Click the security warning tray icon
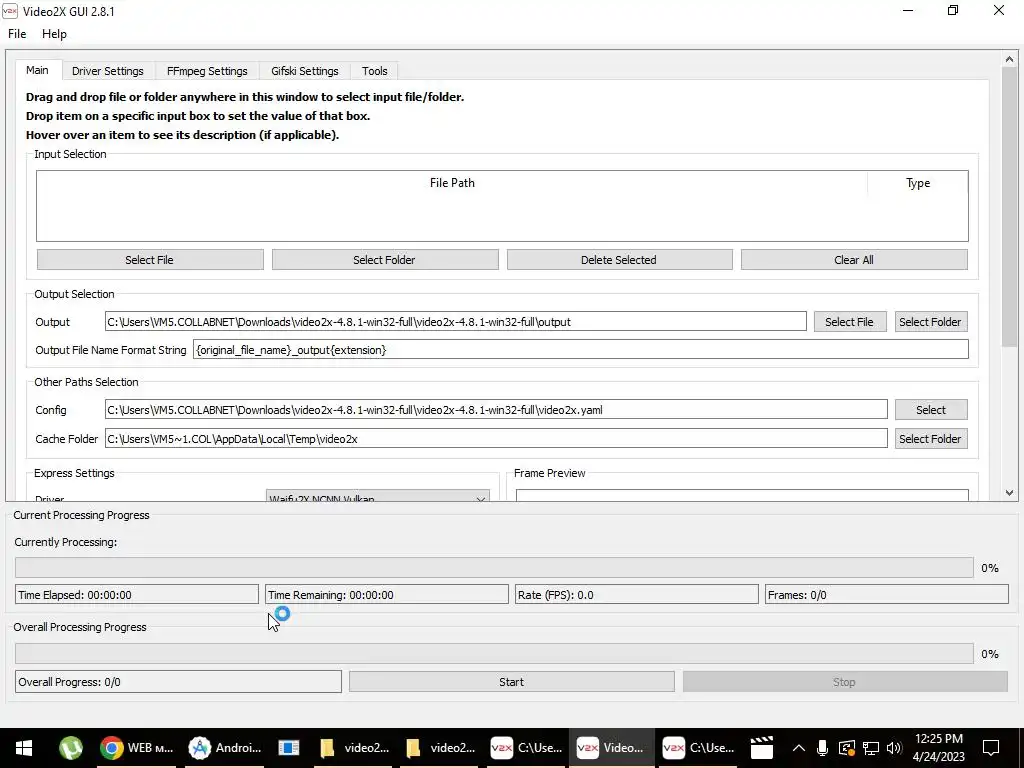This screenshot has height=768, width=1024. pos(846,748)
